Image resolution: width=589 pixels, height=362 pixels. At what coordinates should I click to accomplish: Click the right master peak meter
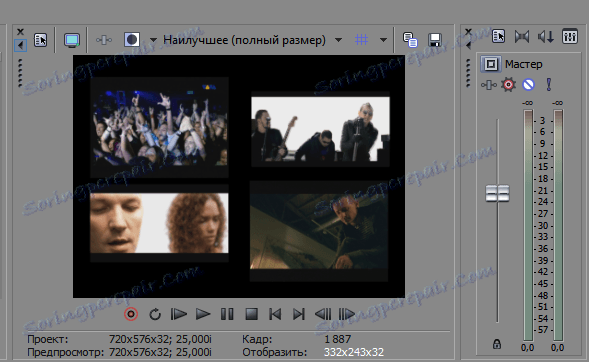click(x=558, y=225)
